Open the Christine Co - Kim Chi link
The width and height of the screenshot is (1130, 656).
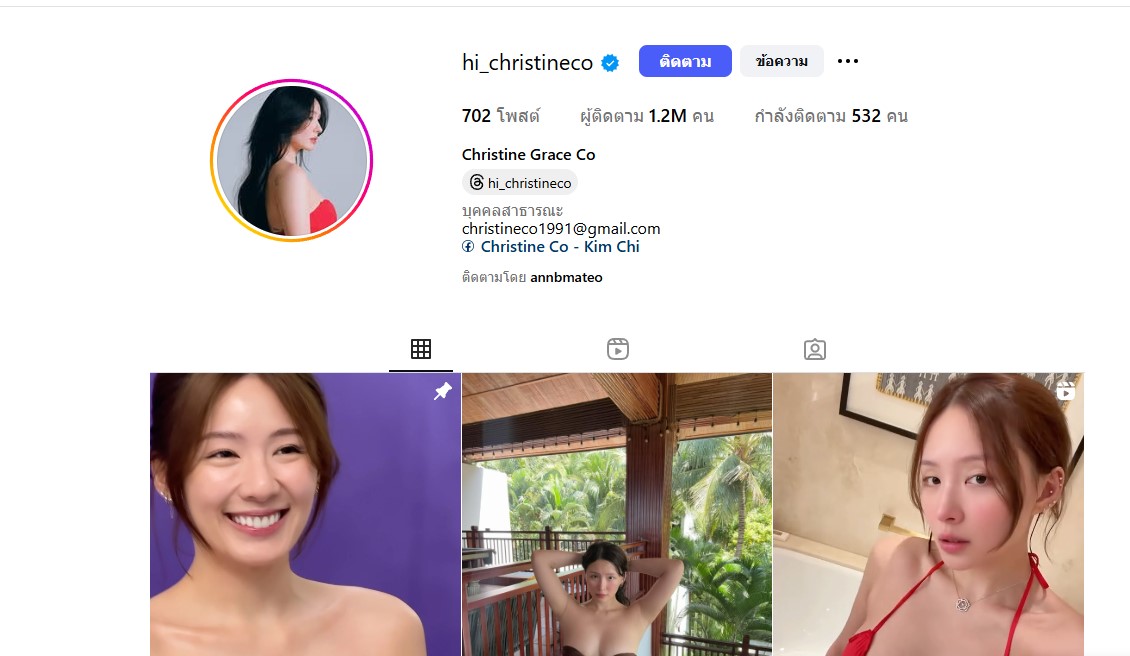560,247
